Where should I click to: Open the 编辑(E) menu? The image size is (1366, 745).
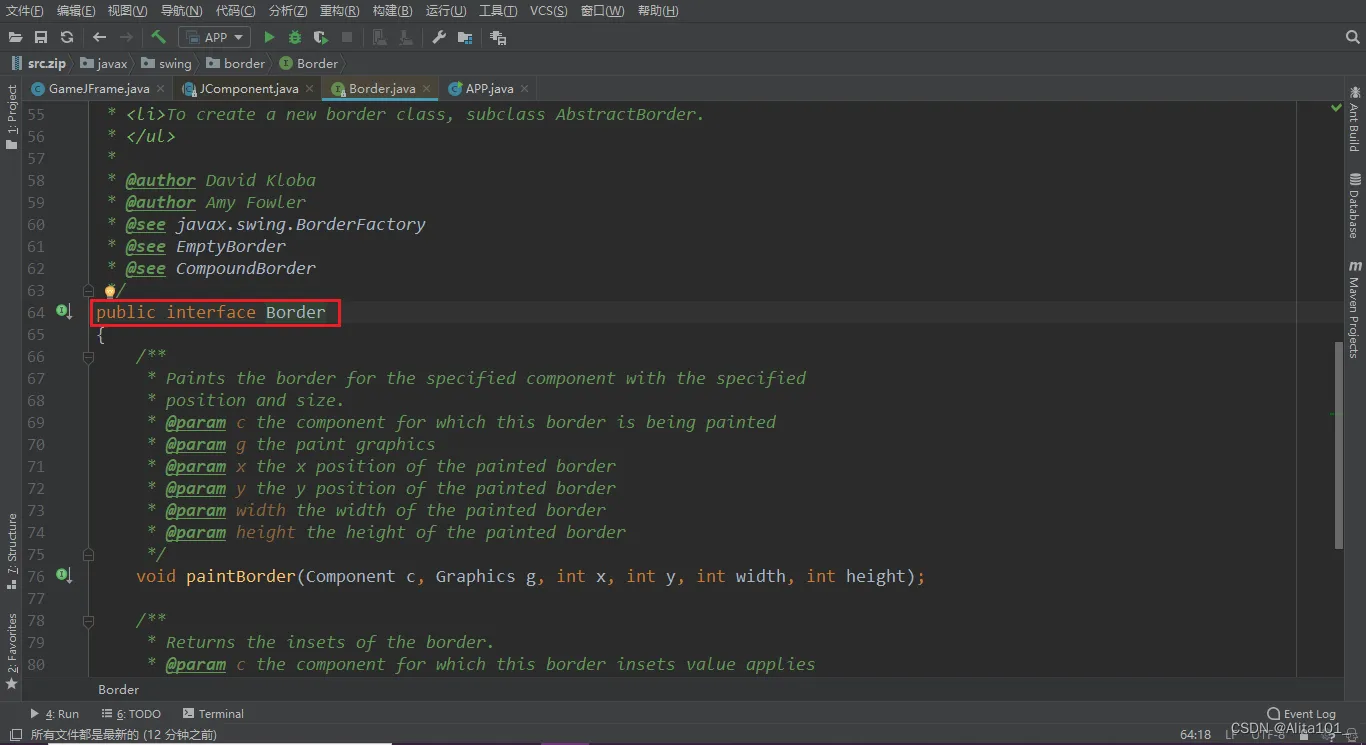(x=76, y=11)
